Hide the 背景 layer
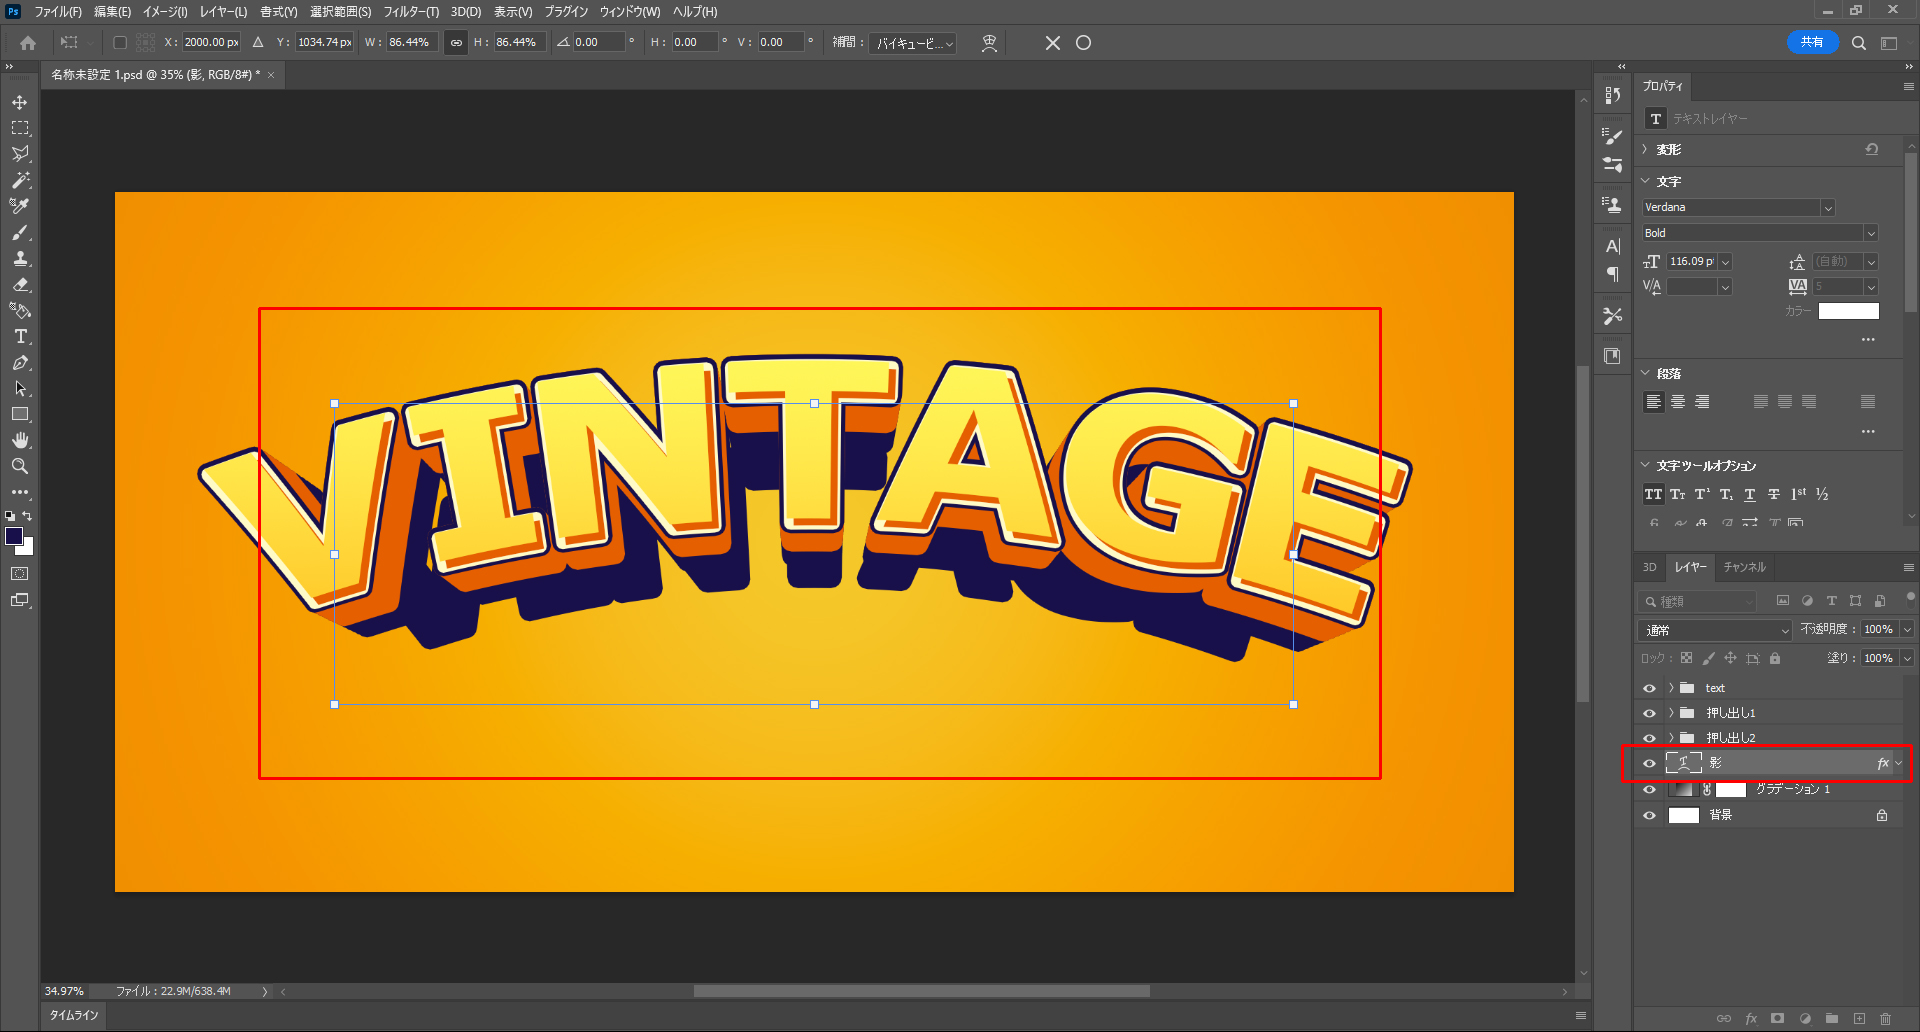 tap(1649, 815)
